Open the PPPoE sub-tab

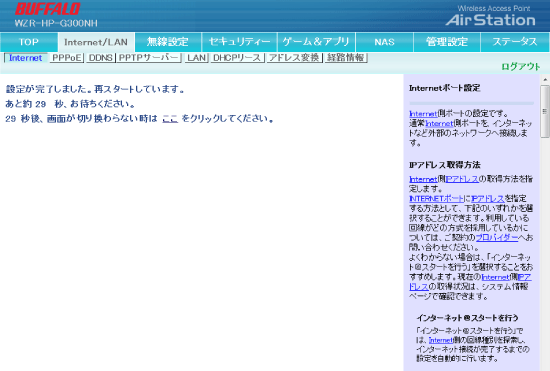click(67, 58)
